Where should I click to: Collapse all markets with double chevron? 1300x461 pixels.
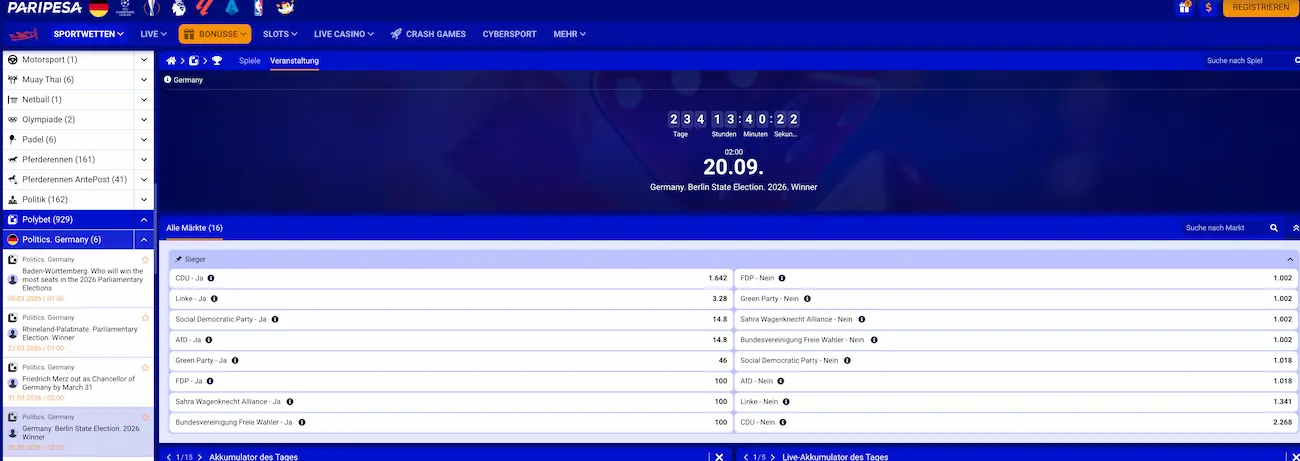click(1296, 228)
